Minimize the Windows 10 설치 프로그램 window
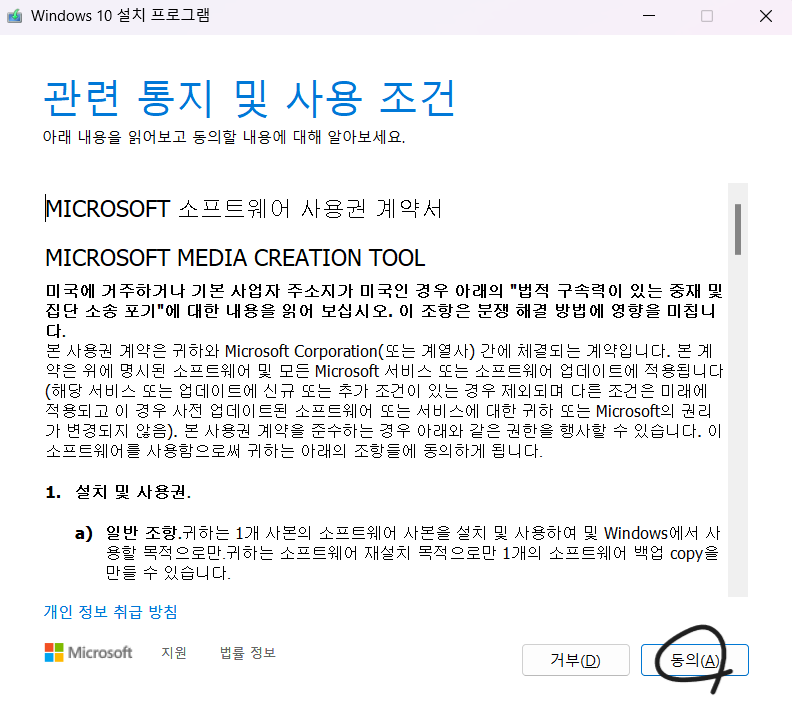This screenshot has height=703, width=792. point(649,16)
